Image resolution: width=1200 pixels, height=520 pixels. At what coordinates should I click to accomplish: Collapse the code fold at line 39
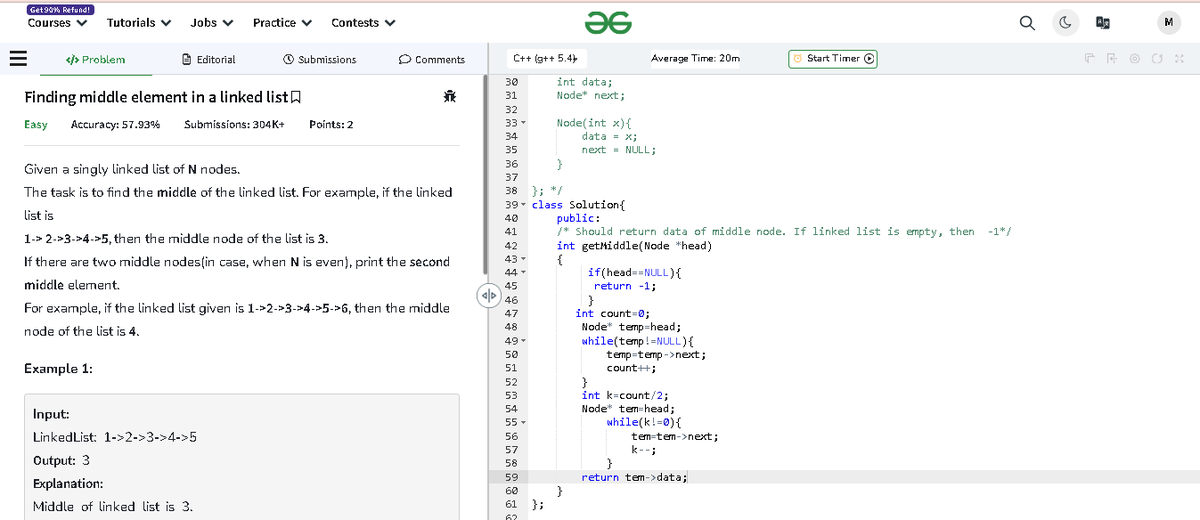pos(524,204)
